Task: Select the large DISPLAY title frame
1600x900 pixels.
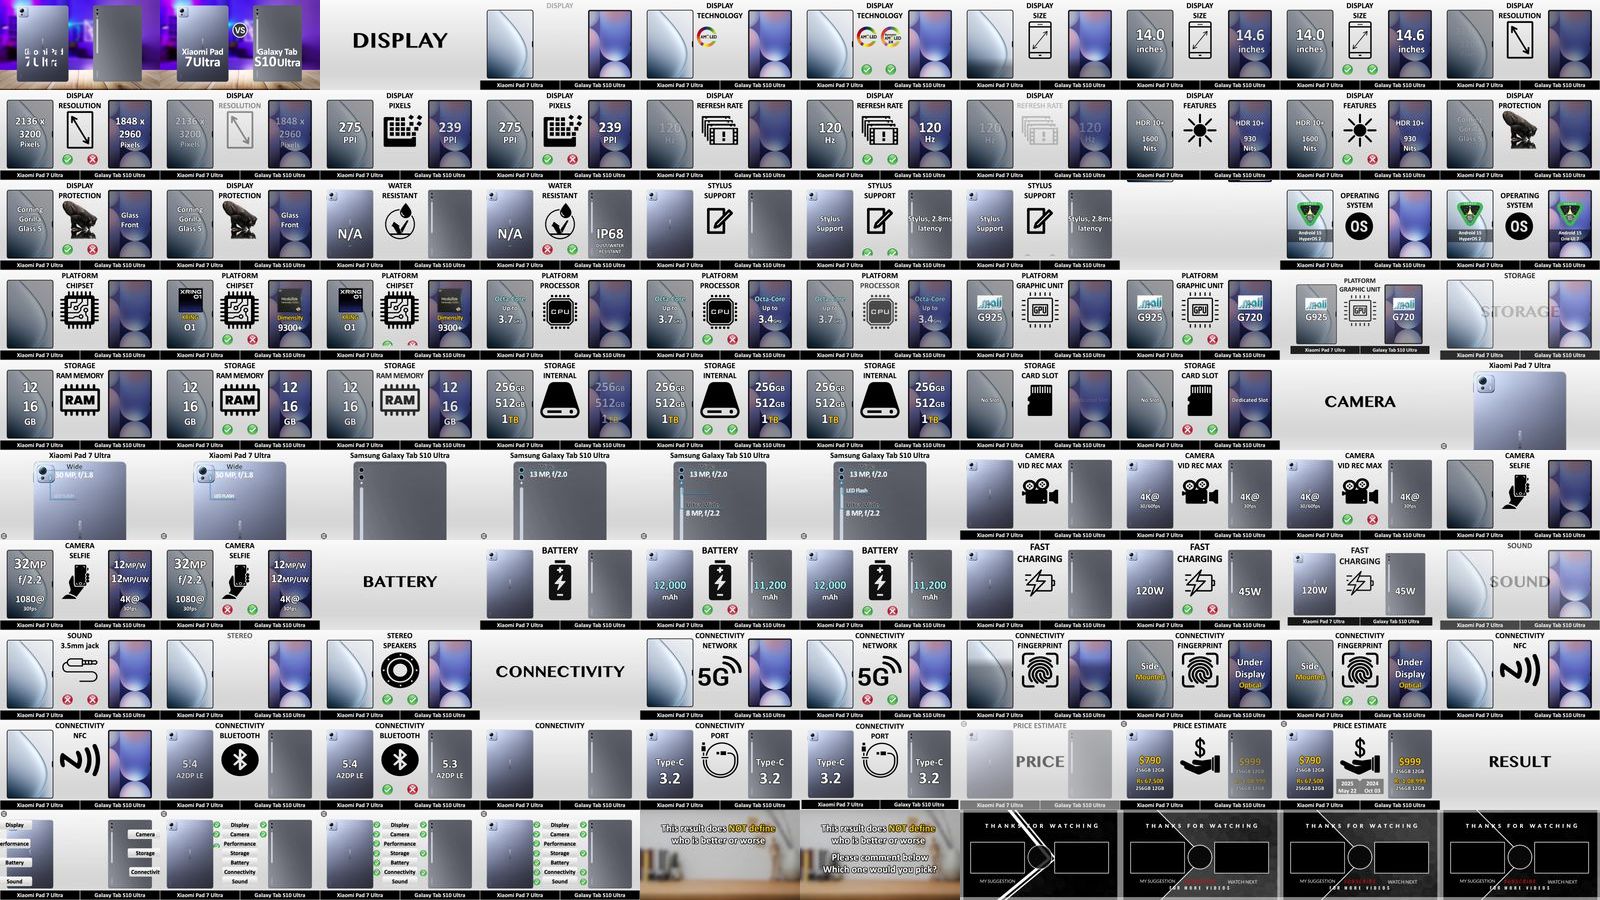Action: (x=400, y=41)
